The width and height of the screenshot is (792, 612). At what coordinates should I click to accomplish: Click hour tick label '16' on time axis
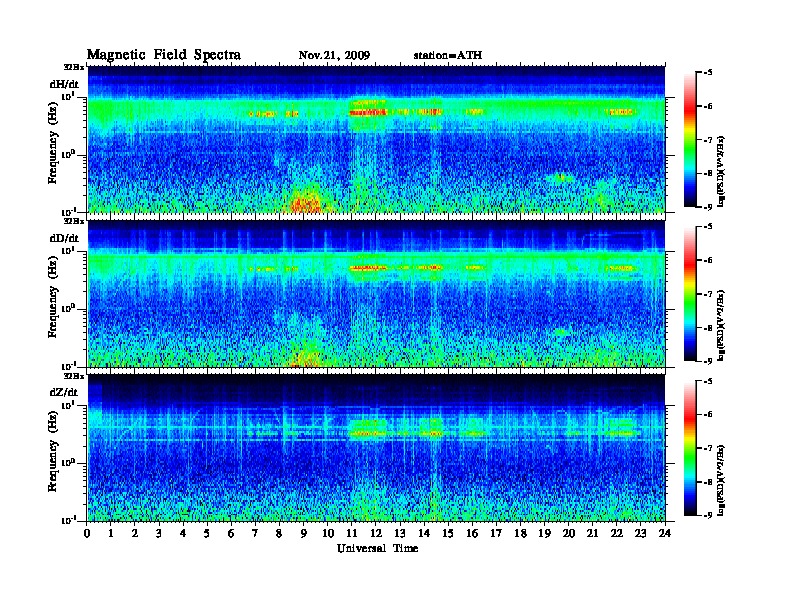click(472, 533)
